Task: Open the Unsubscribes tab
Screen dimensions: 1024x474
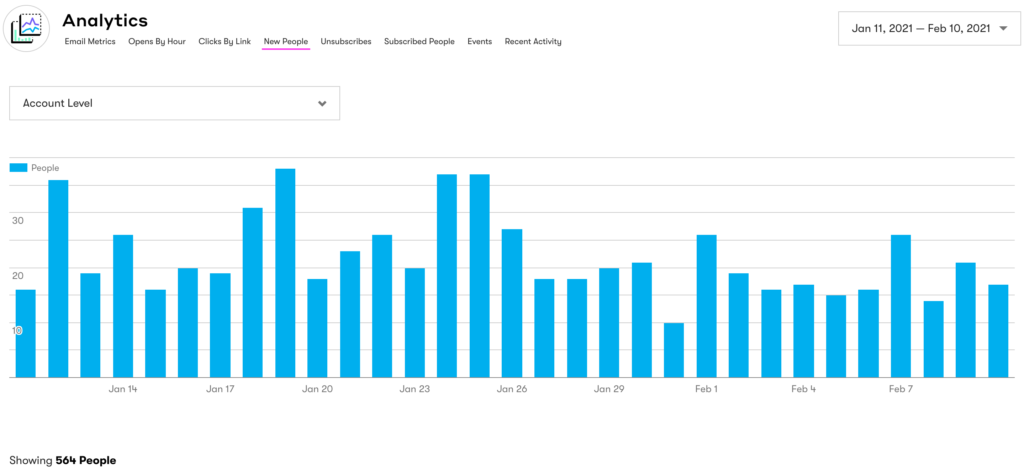Action: [x=346, y=42]
